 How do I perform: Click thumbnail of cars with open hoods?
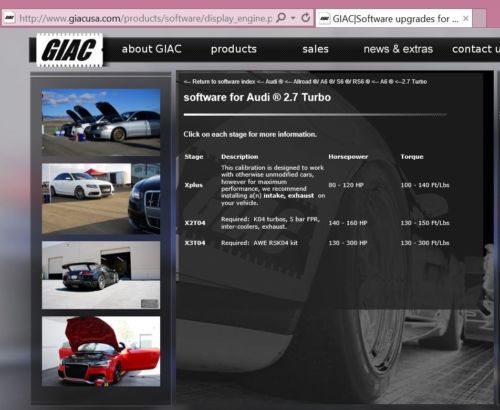pyautogui.click(x=101, y=122)
